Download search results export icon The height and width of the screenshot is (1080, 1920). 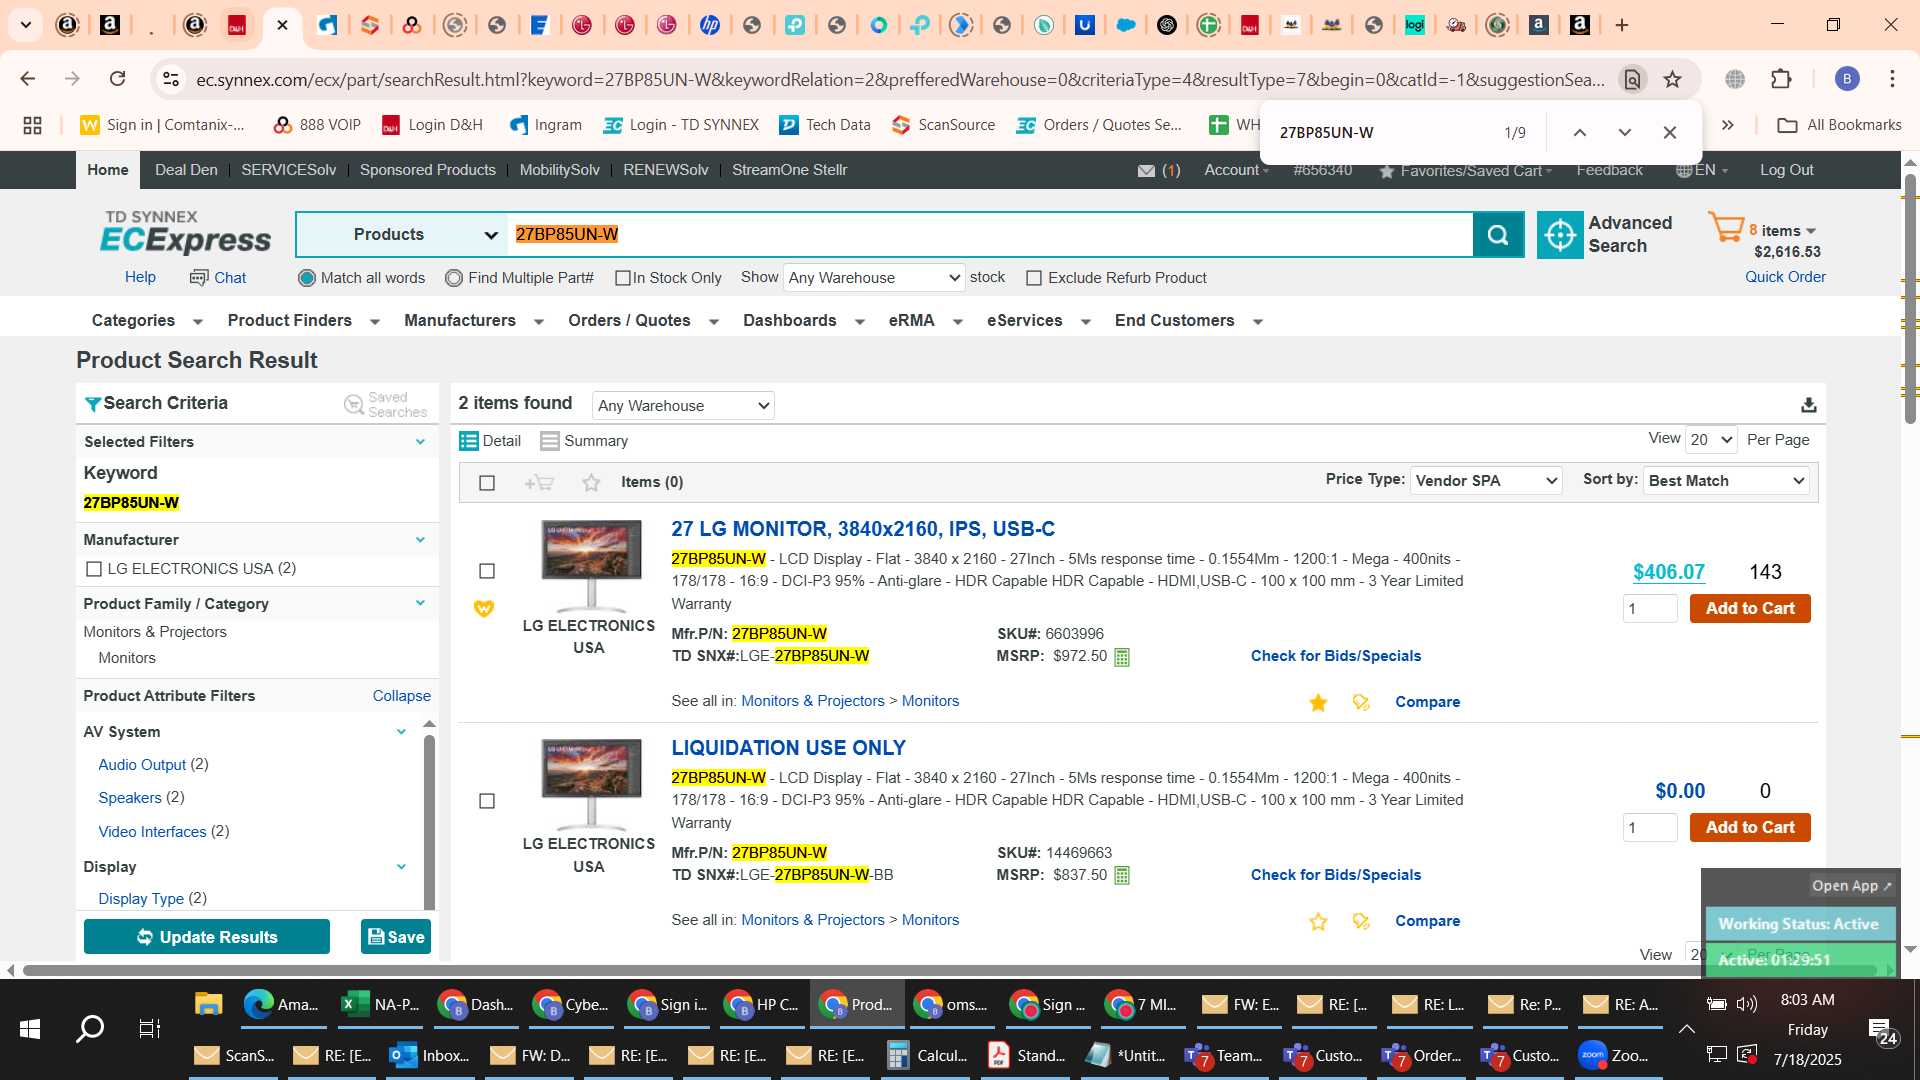point(1808,405)
